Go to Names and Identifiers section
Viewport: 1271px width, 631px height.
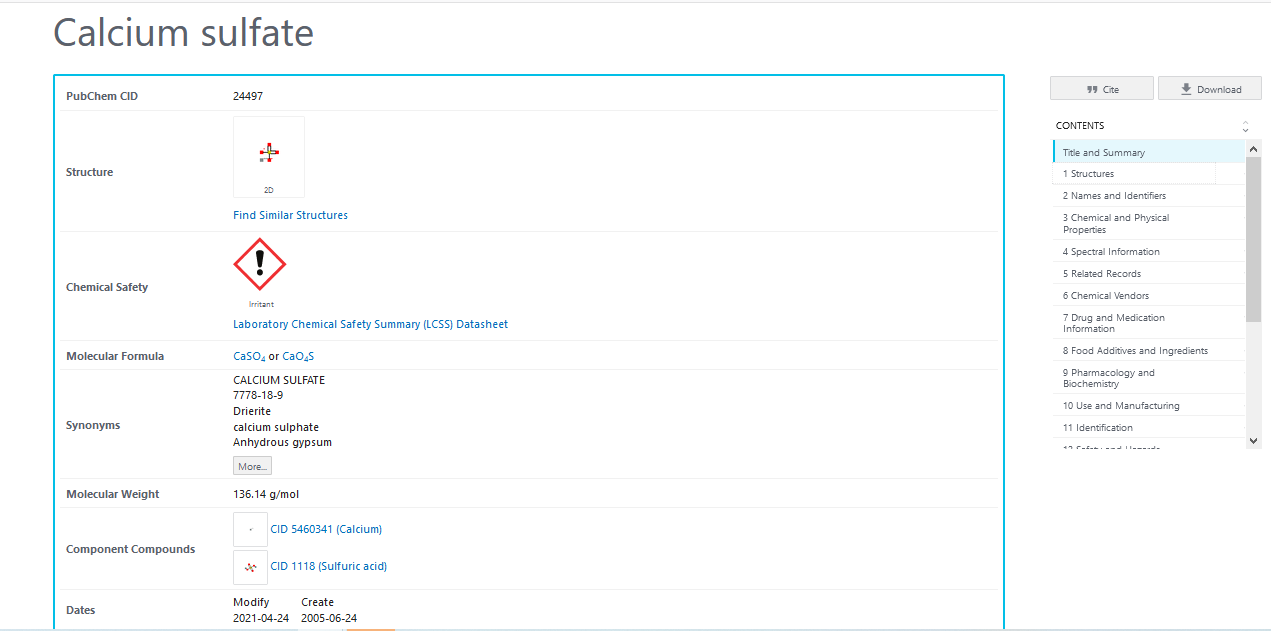pyautogui.click(x=1114, y=196)
